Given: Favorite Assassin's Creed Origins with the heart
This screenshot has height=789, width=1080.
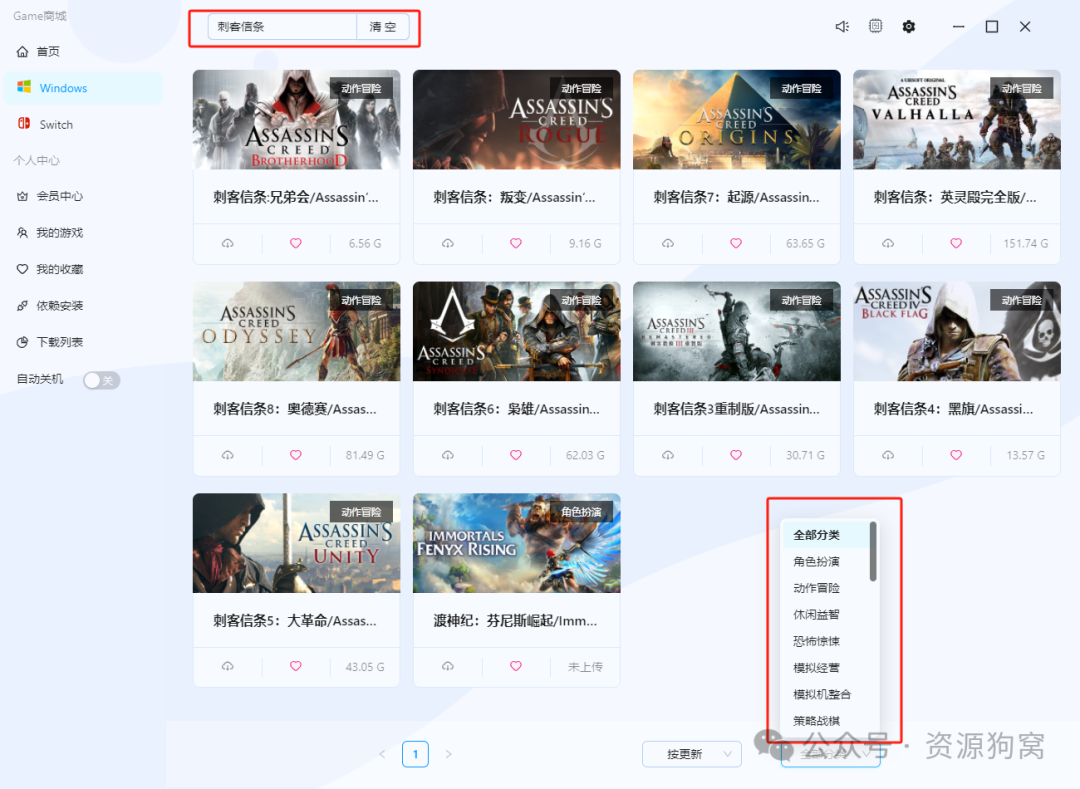Looking at the screenshot, I should click(736, 243).
